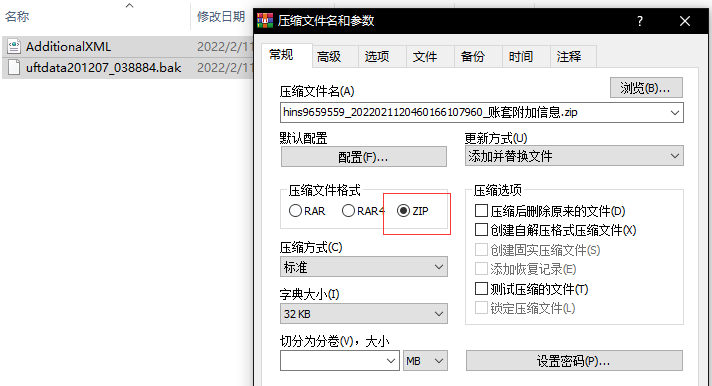This screenshot has width=712, height=386.
Task: Sort Explorer list by 修改日期 column
Action: (x=221, y=16)
